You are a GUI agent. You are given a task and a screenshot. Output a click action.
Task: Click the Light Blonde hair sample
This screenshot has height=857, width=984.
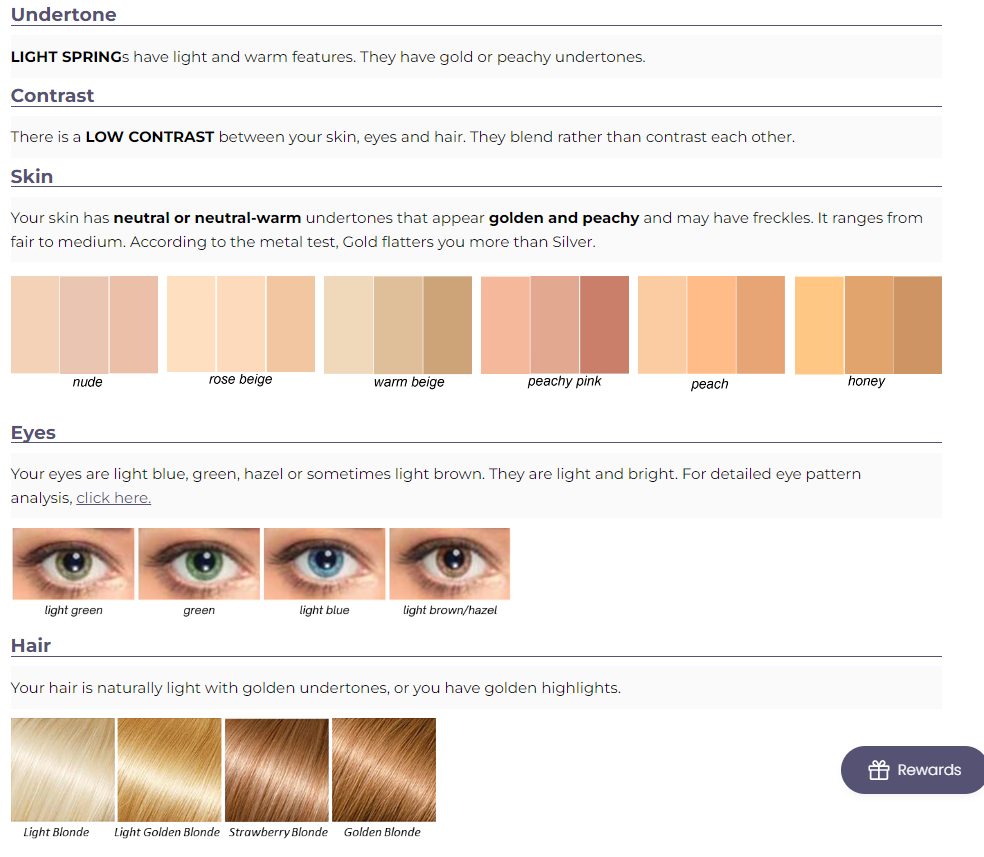[x=63, y=769]
